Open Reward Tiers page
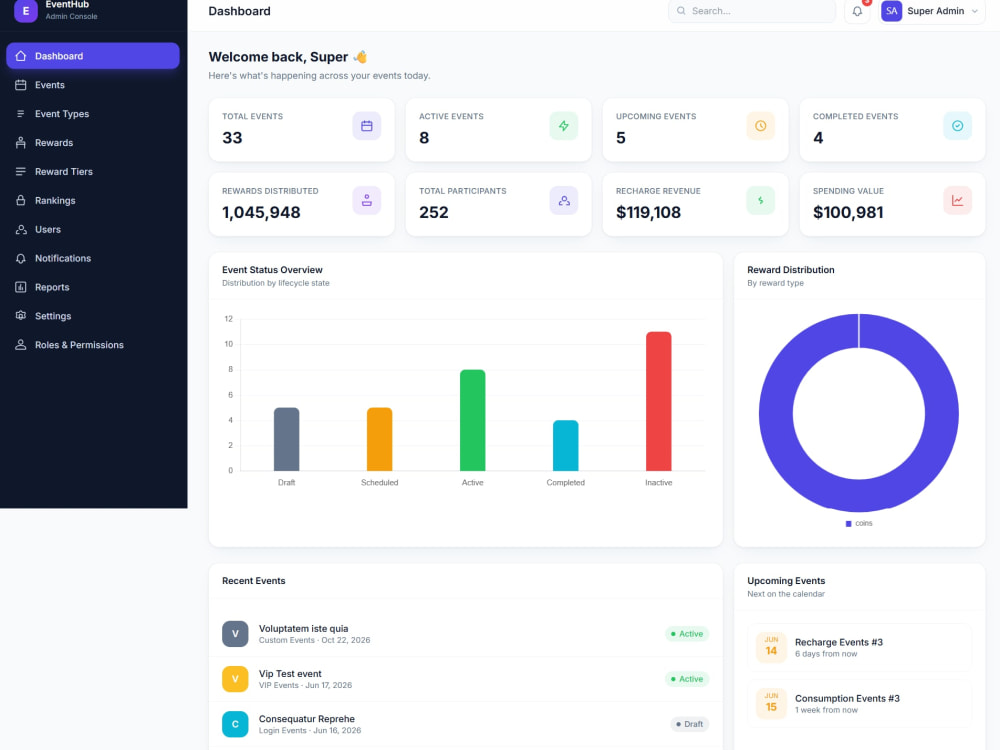1000x750 pixels. coord(93,172)
